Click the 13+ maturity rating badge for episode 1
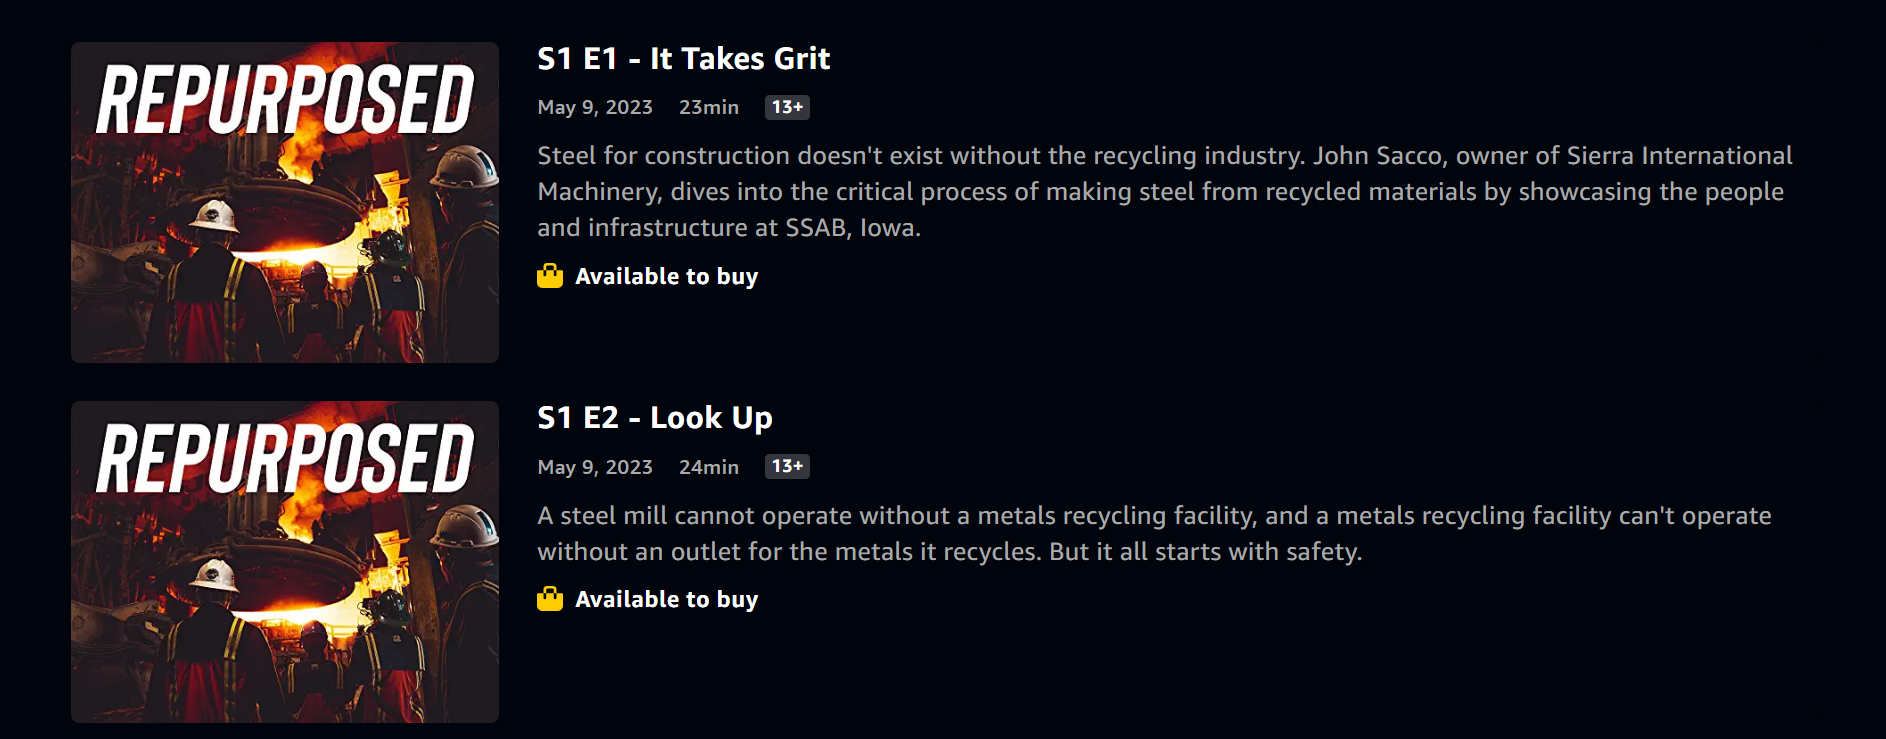Screen dimensions: 1886x739 786,107
